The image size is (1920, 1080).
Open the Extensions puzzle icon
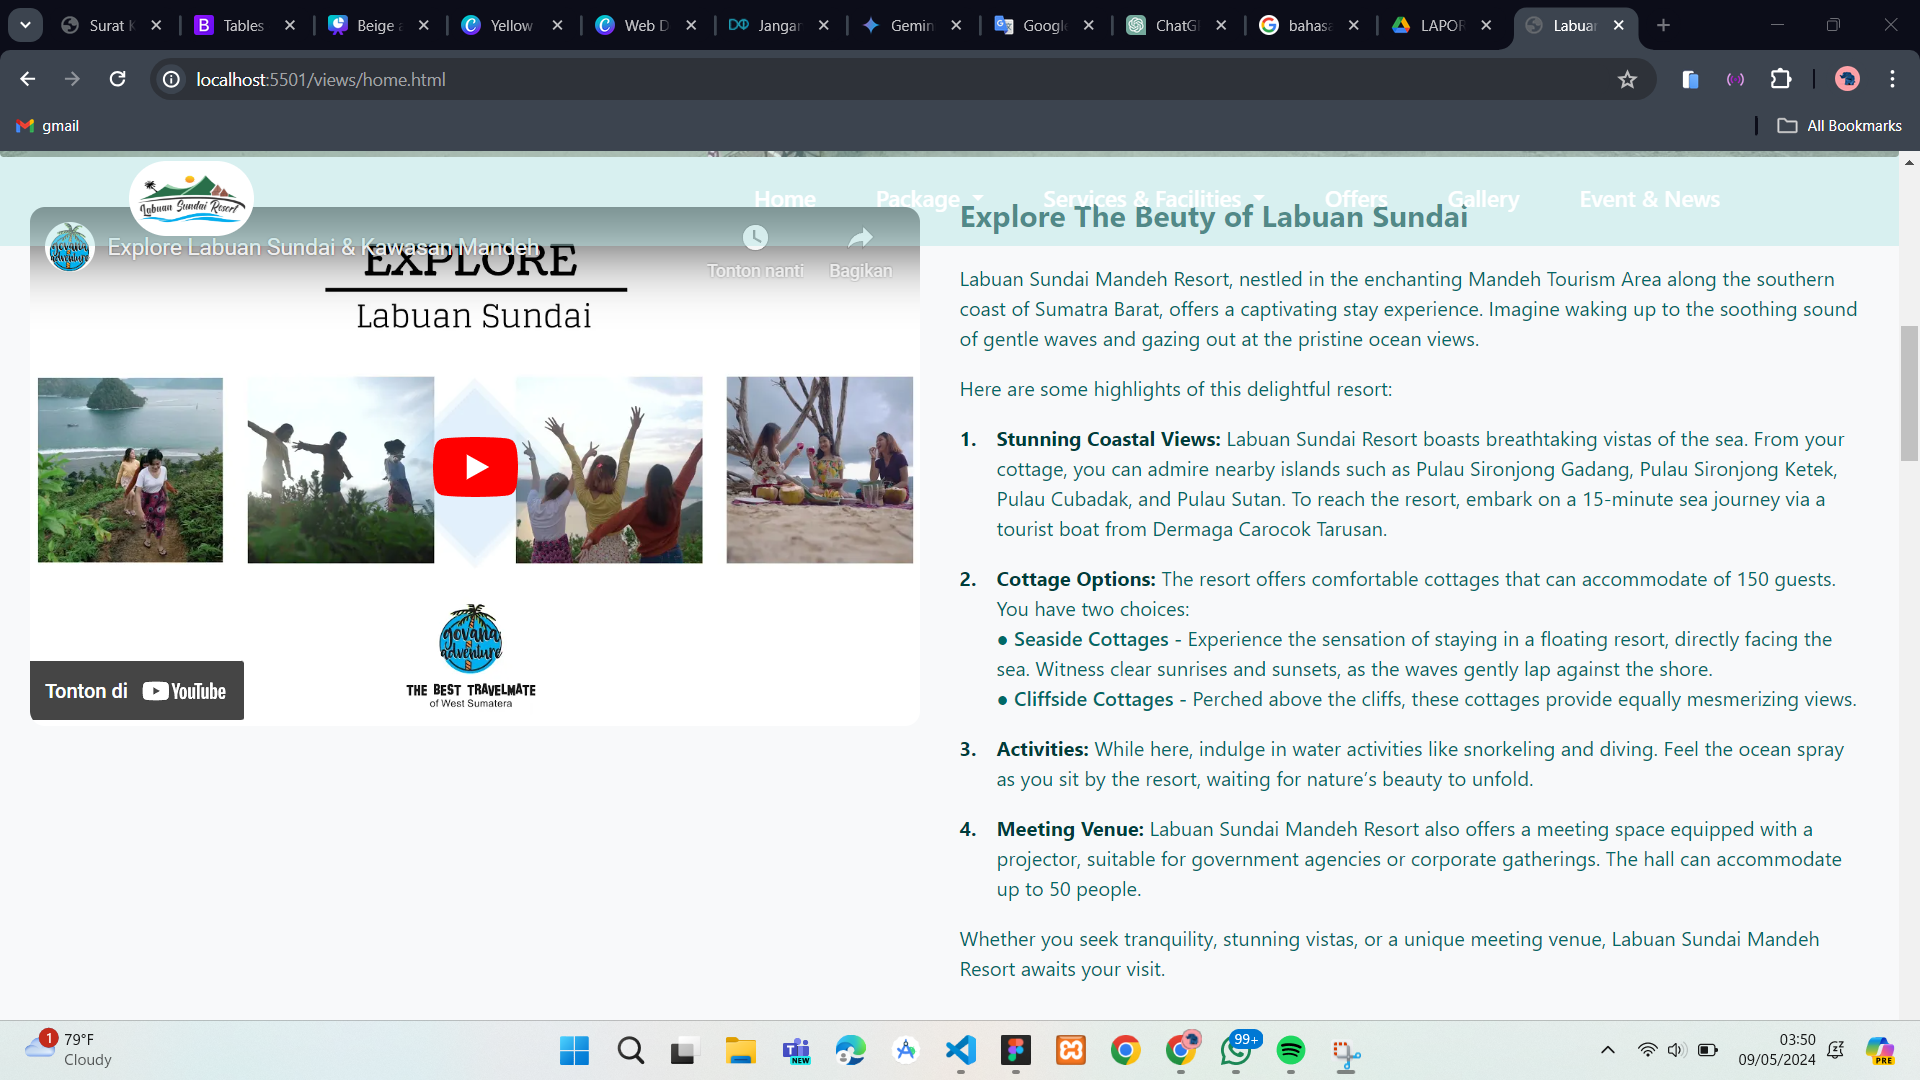tap(1781, 79)
